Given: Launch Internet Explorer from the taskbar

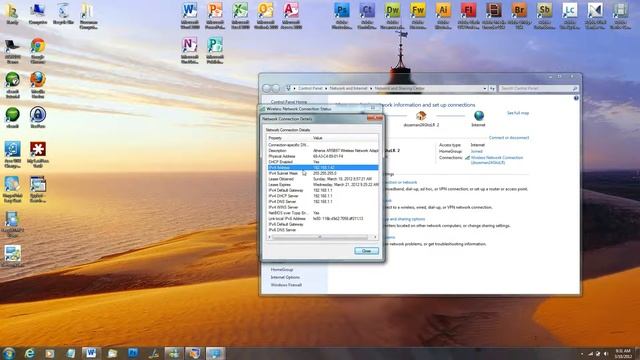Looking at the screenshot, I should click(29, 353).
